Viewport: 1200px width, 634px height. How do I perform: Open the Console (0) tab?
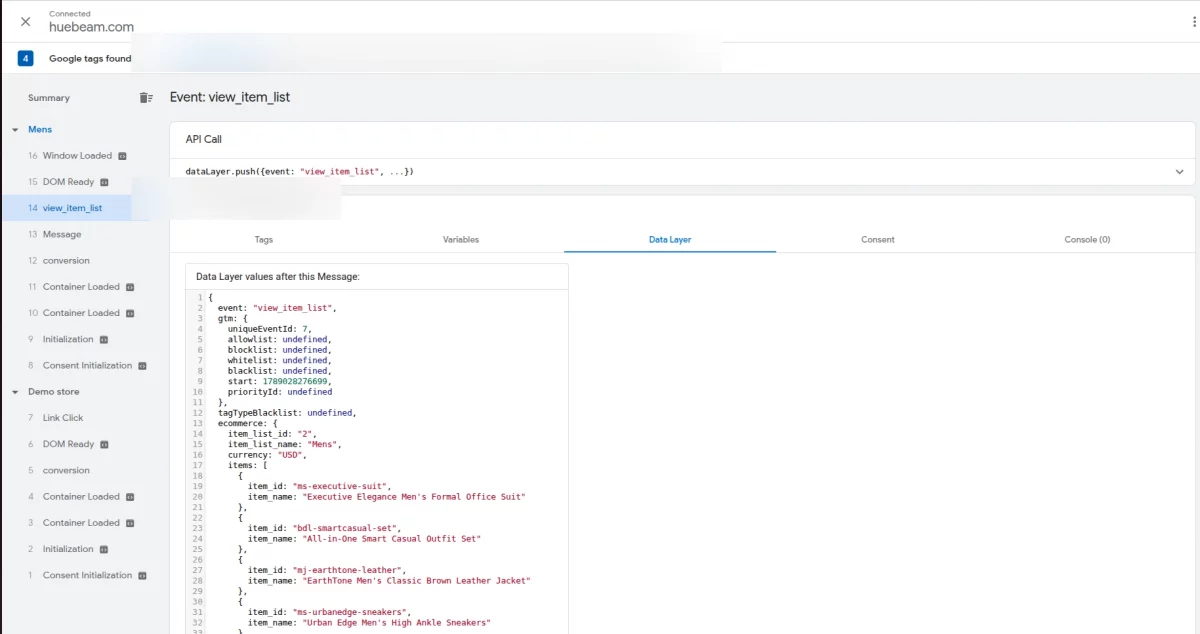1087,239
